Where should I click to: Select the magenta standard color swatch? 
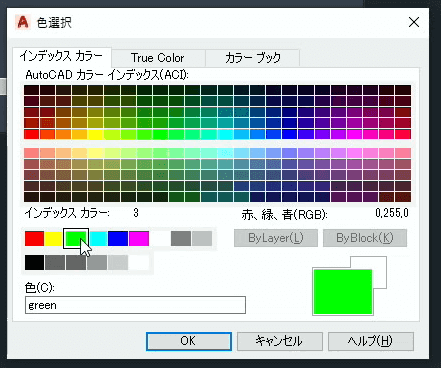point(139,239)
